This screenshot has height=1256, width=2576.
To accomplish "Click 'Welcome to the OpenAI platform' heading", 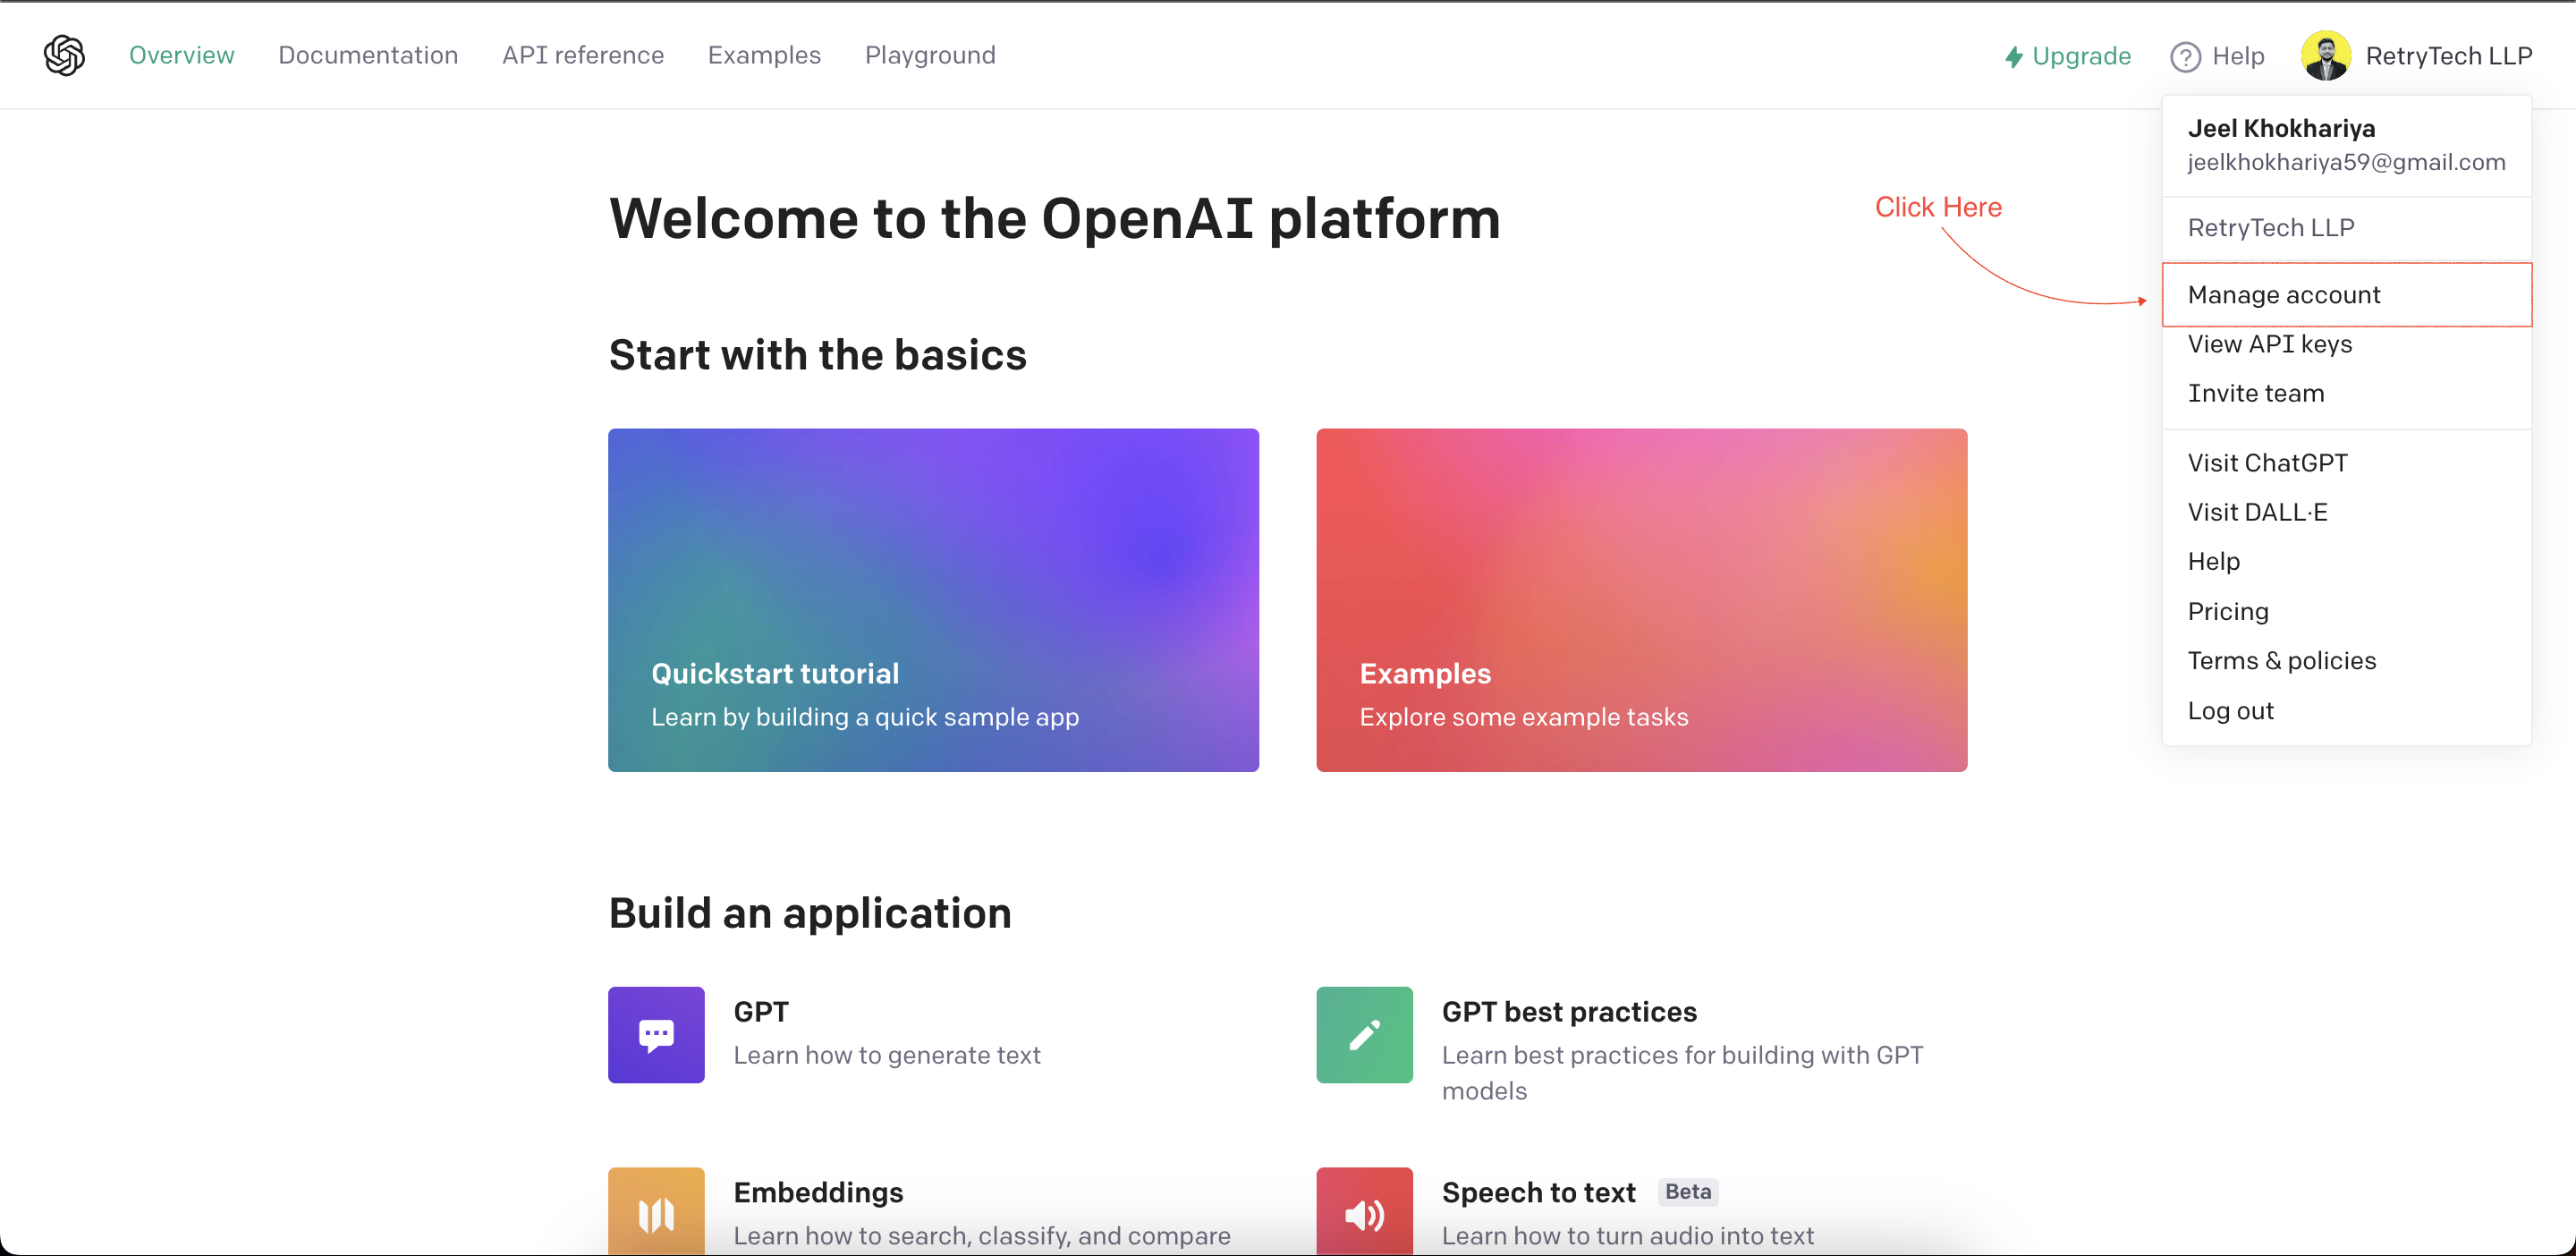I will (1055, 219).
